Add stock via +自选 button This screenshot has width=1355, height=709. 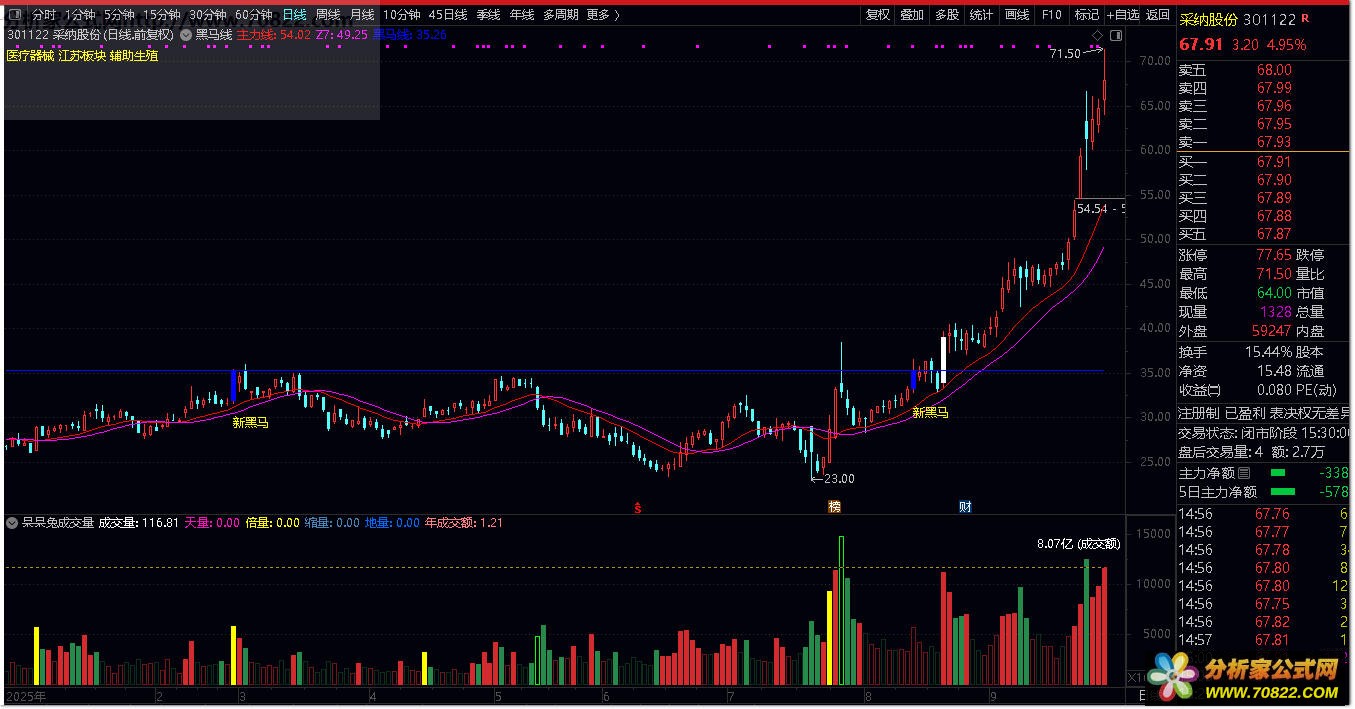1122,15
